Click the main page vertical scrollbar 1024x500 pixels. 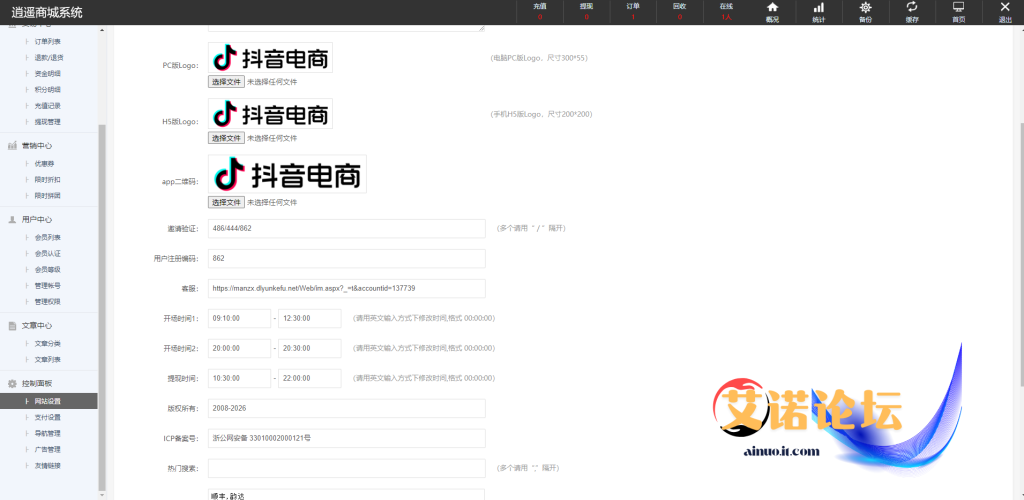click(1021, 255)
